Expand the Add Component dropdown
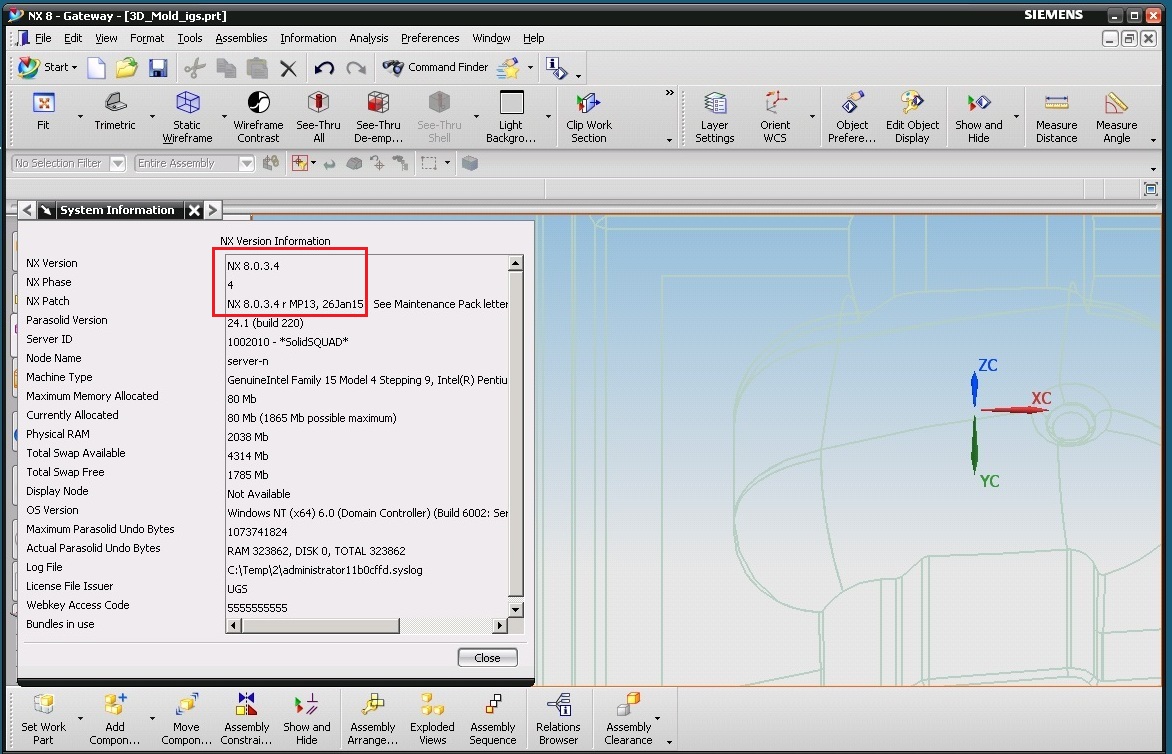 pyautogui.click(x=152, y=720)
